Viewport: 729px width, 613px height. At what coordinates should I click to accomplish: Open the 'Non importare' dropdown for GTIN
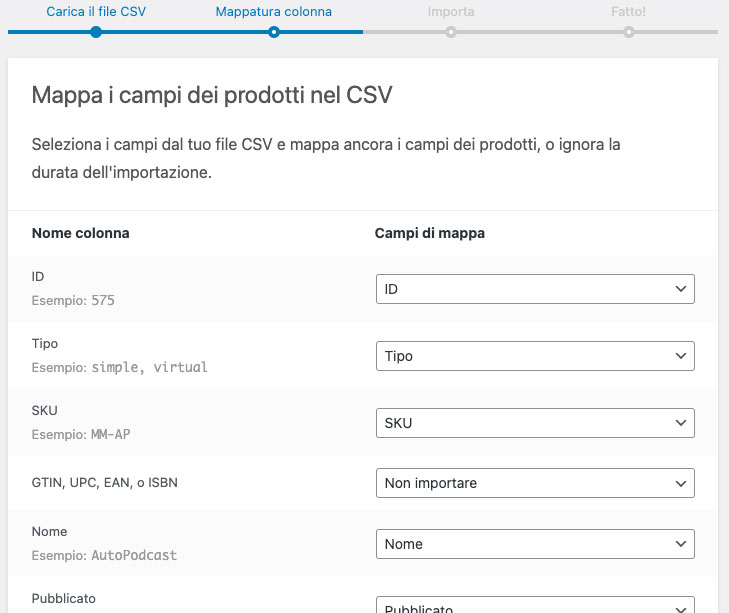[534, 483]
